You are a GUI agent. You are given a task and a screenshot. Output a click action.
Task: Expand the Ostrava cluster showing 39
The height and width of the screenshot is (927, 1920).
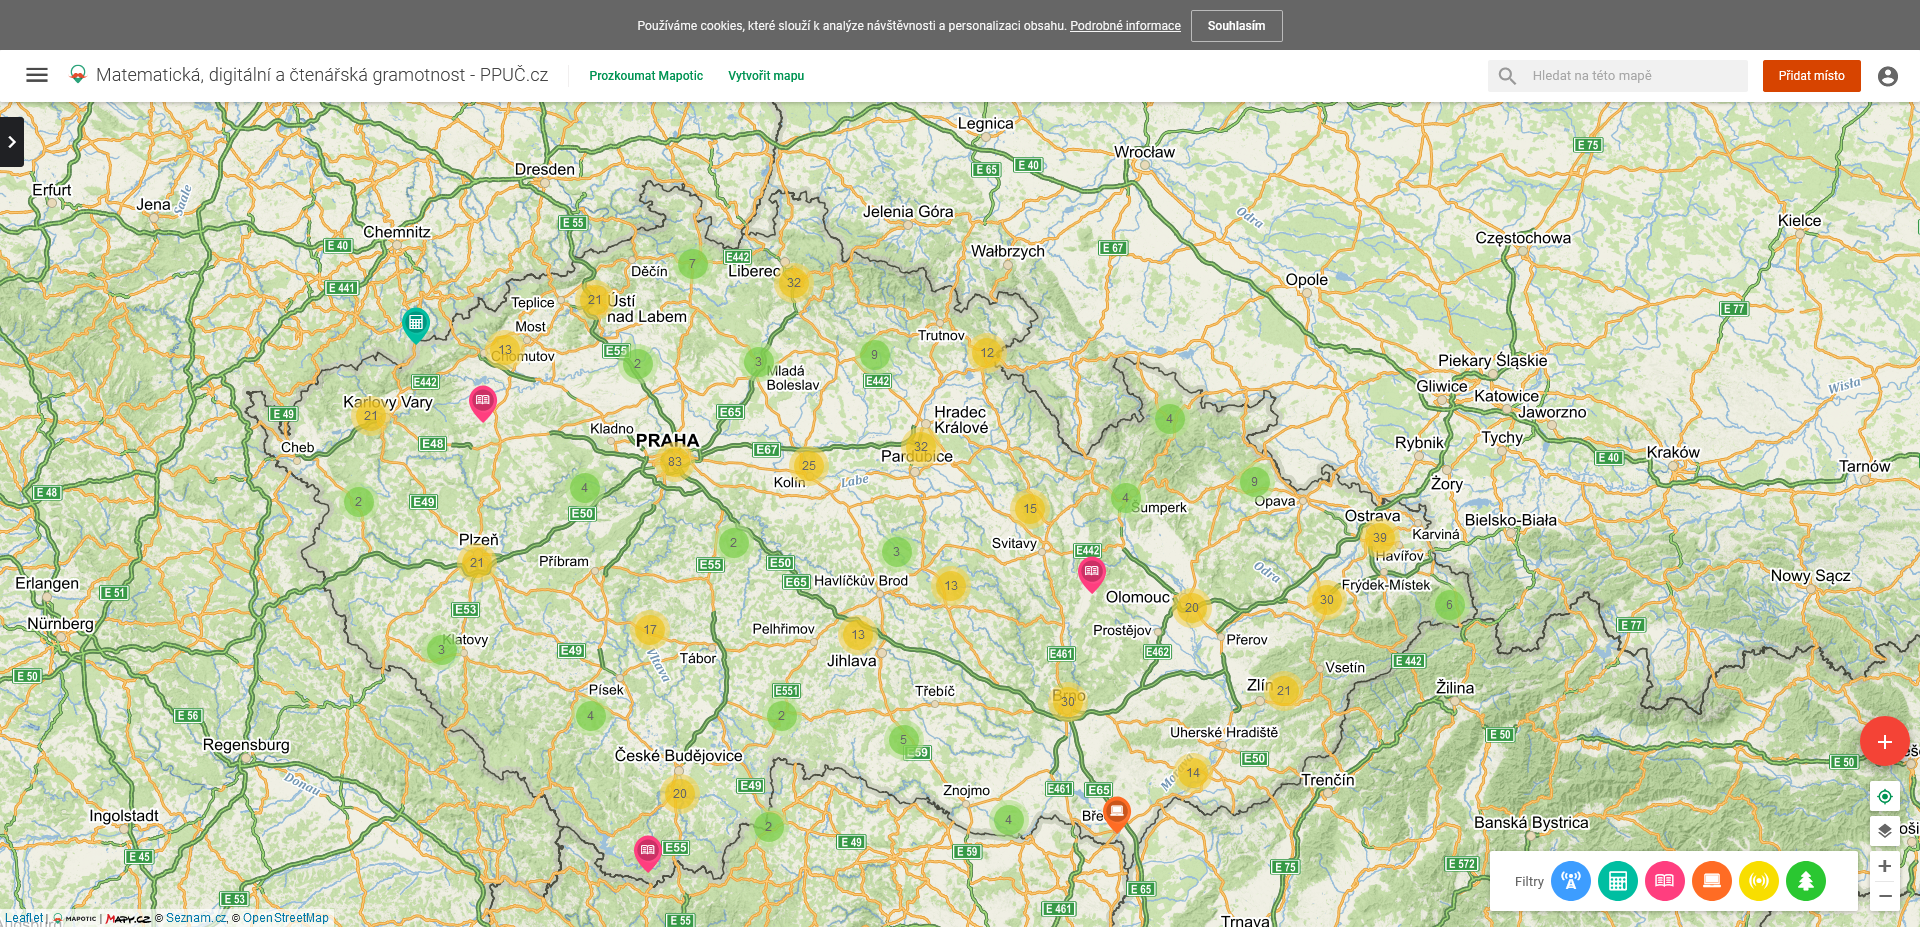pos(1379,538)
